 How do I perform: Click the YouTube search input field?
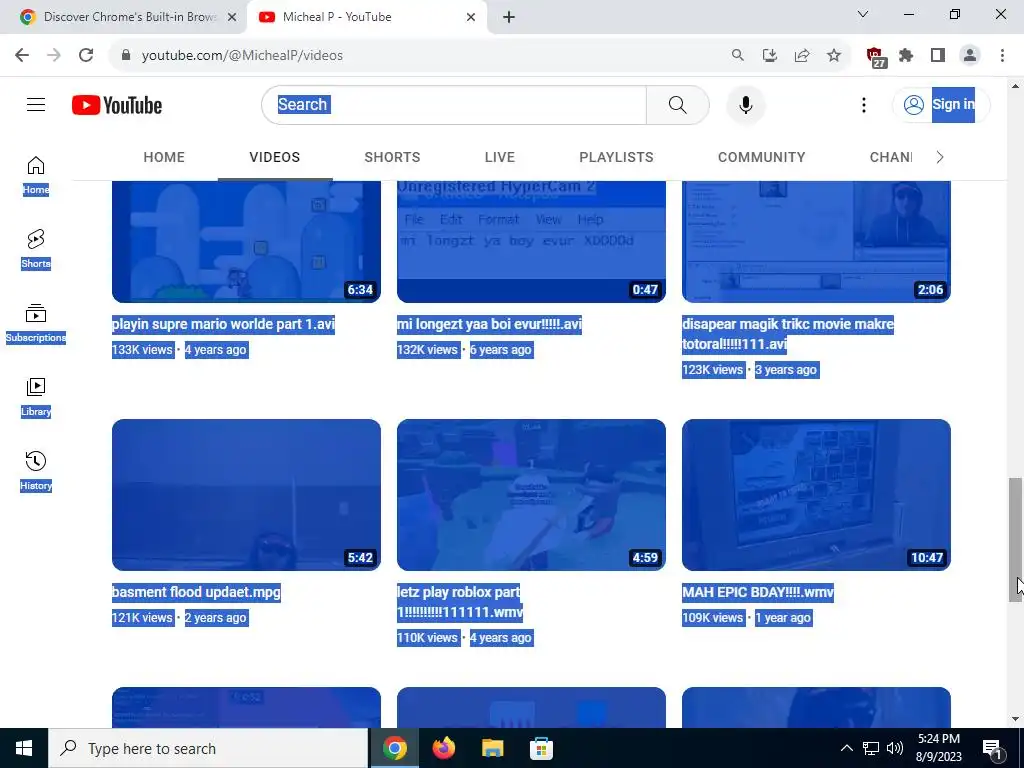[454, 104]
